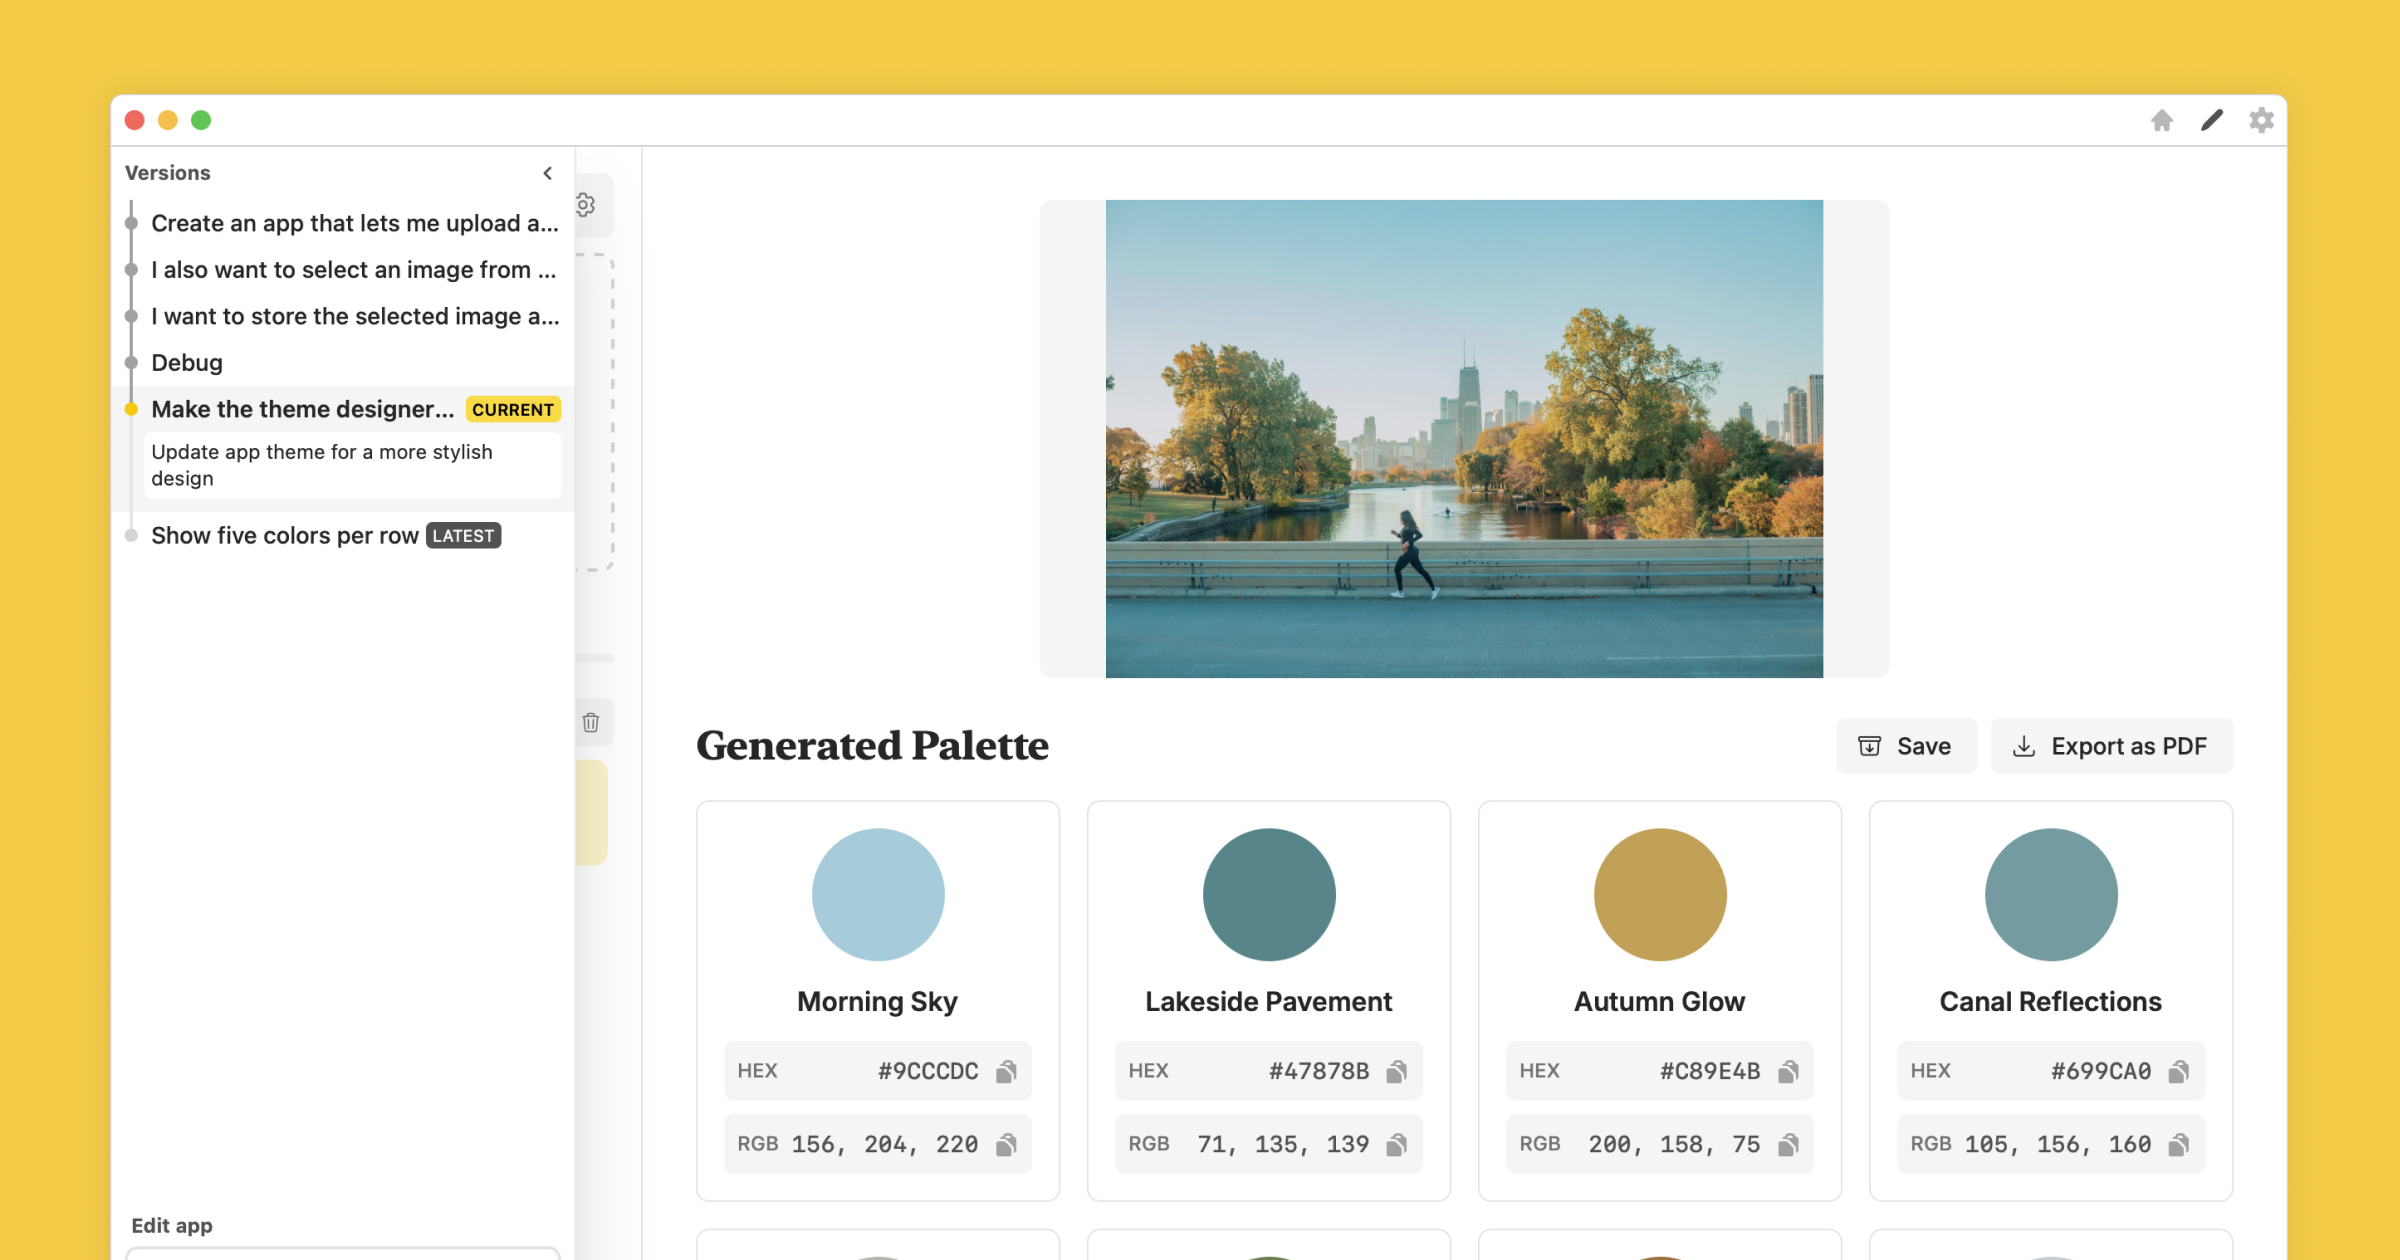This screenshot has height=1260, width=2400.
Task: Click Export as PDF button
Action: [2111, 746]
